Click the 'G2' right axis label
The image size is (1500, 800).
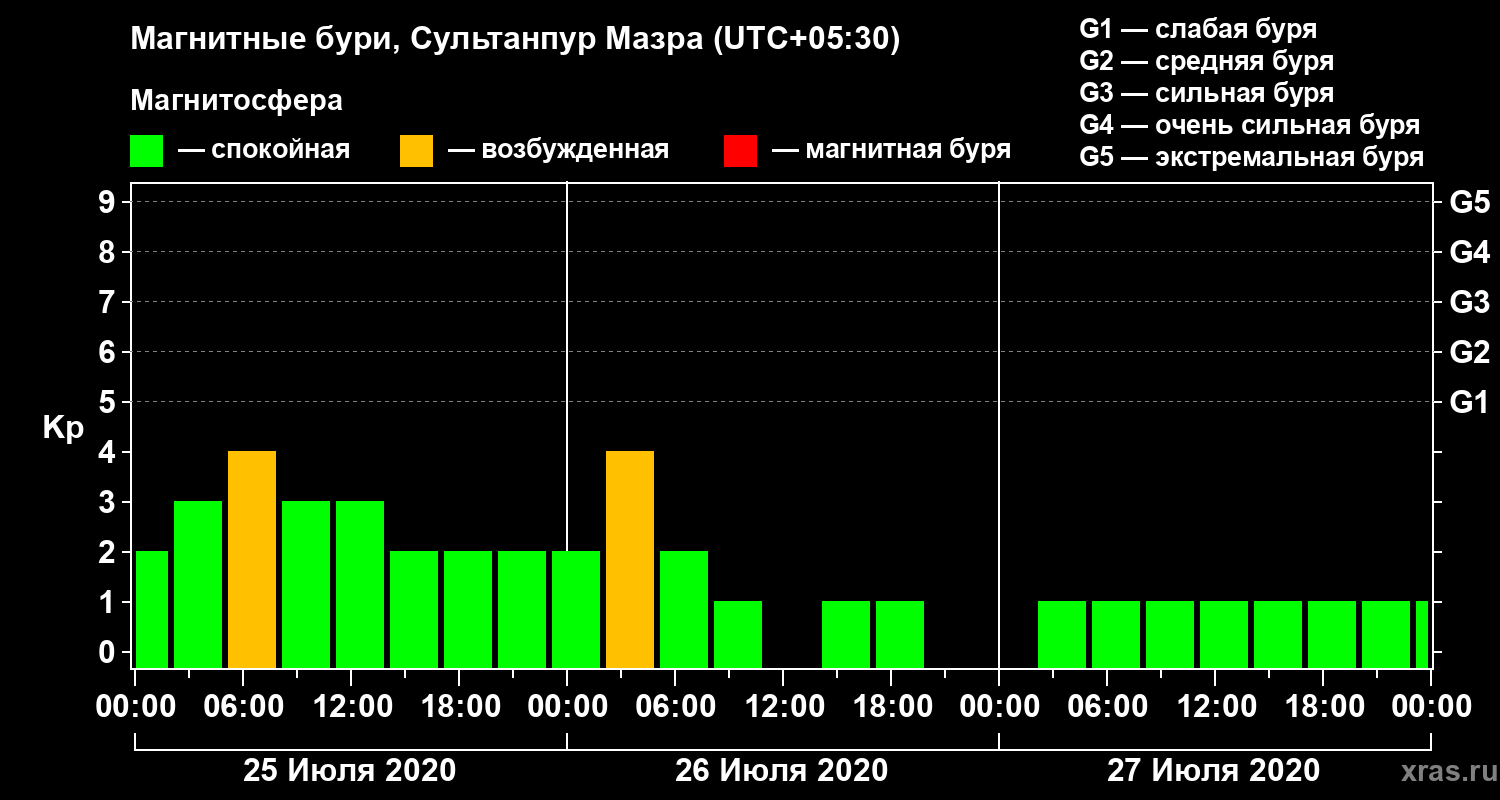point(1469,353)
